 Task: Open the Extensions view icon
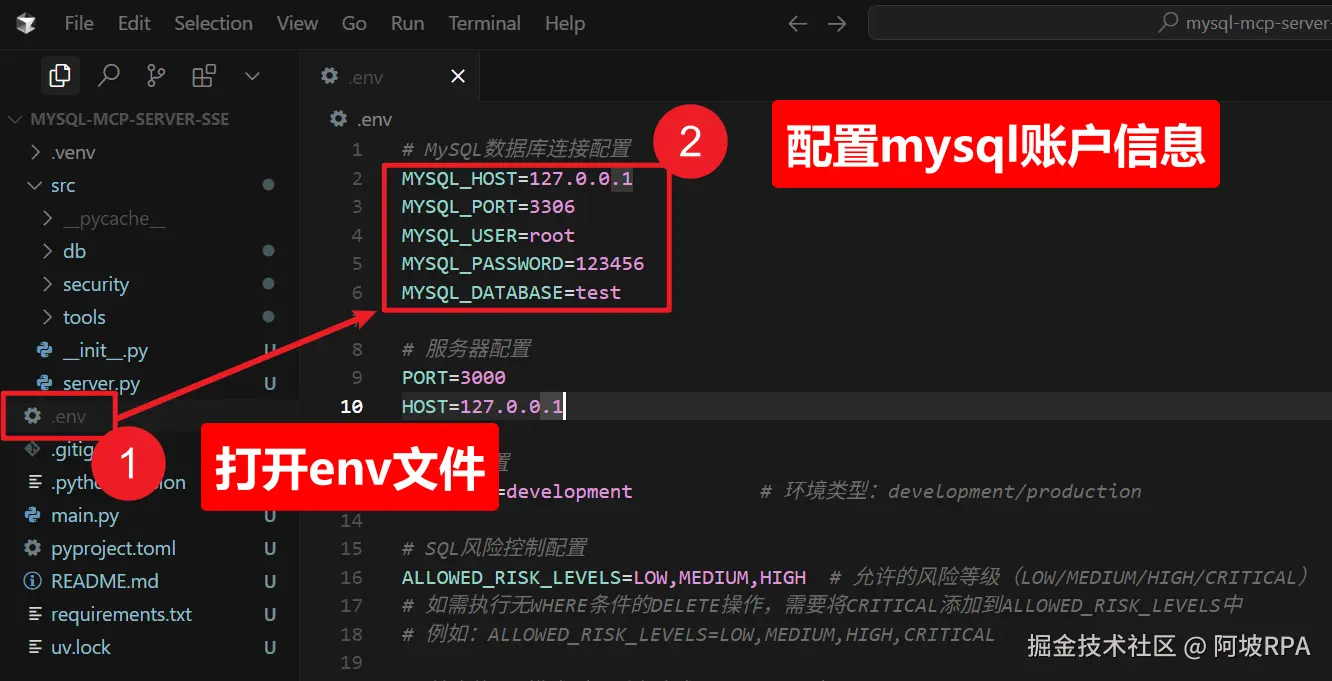point(204,76)
